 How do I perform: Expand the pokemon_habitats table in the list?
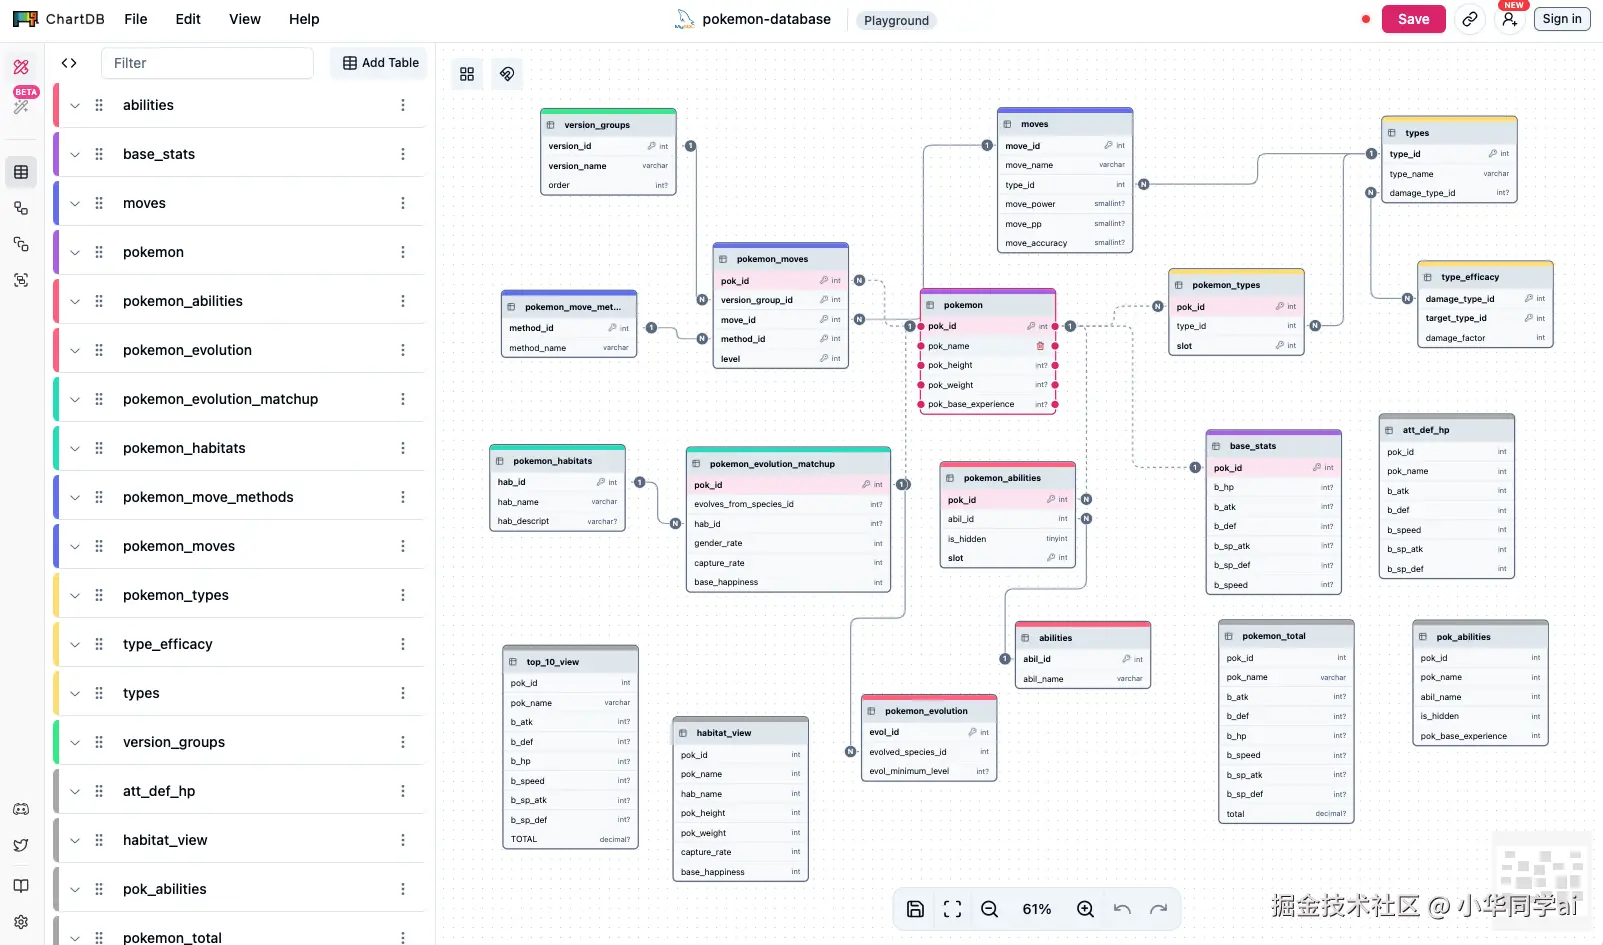pos(75,448)
